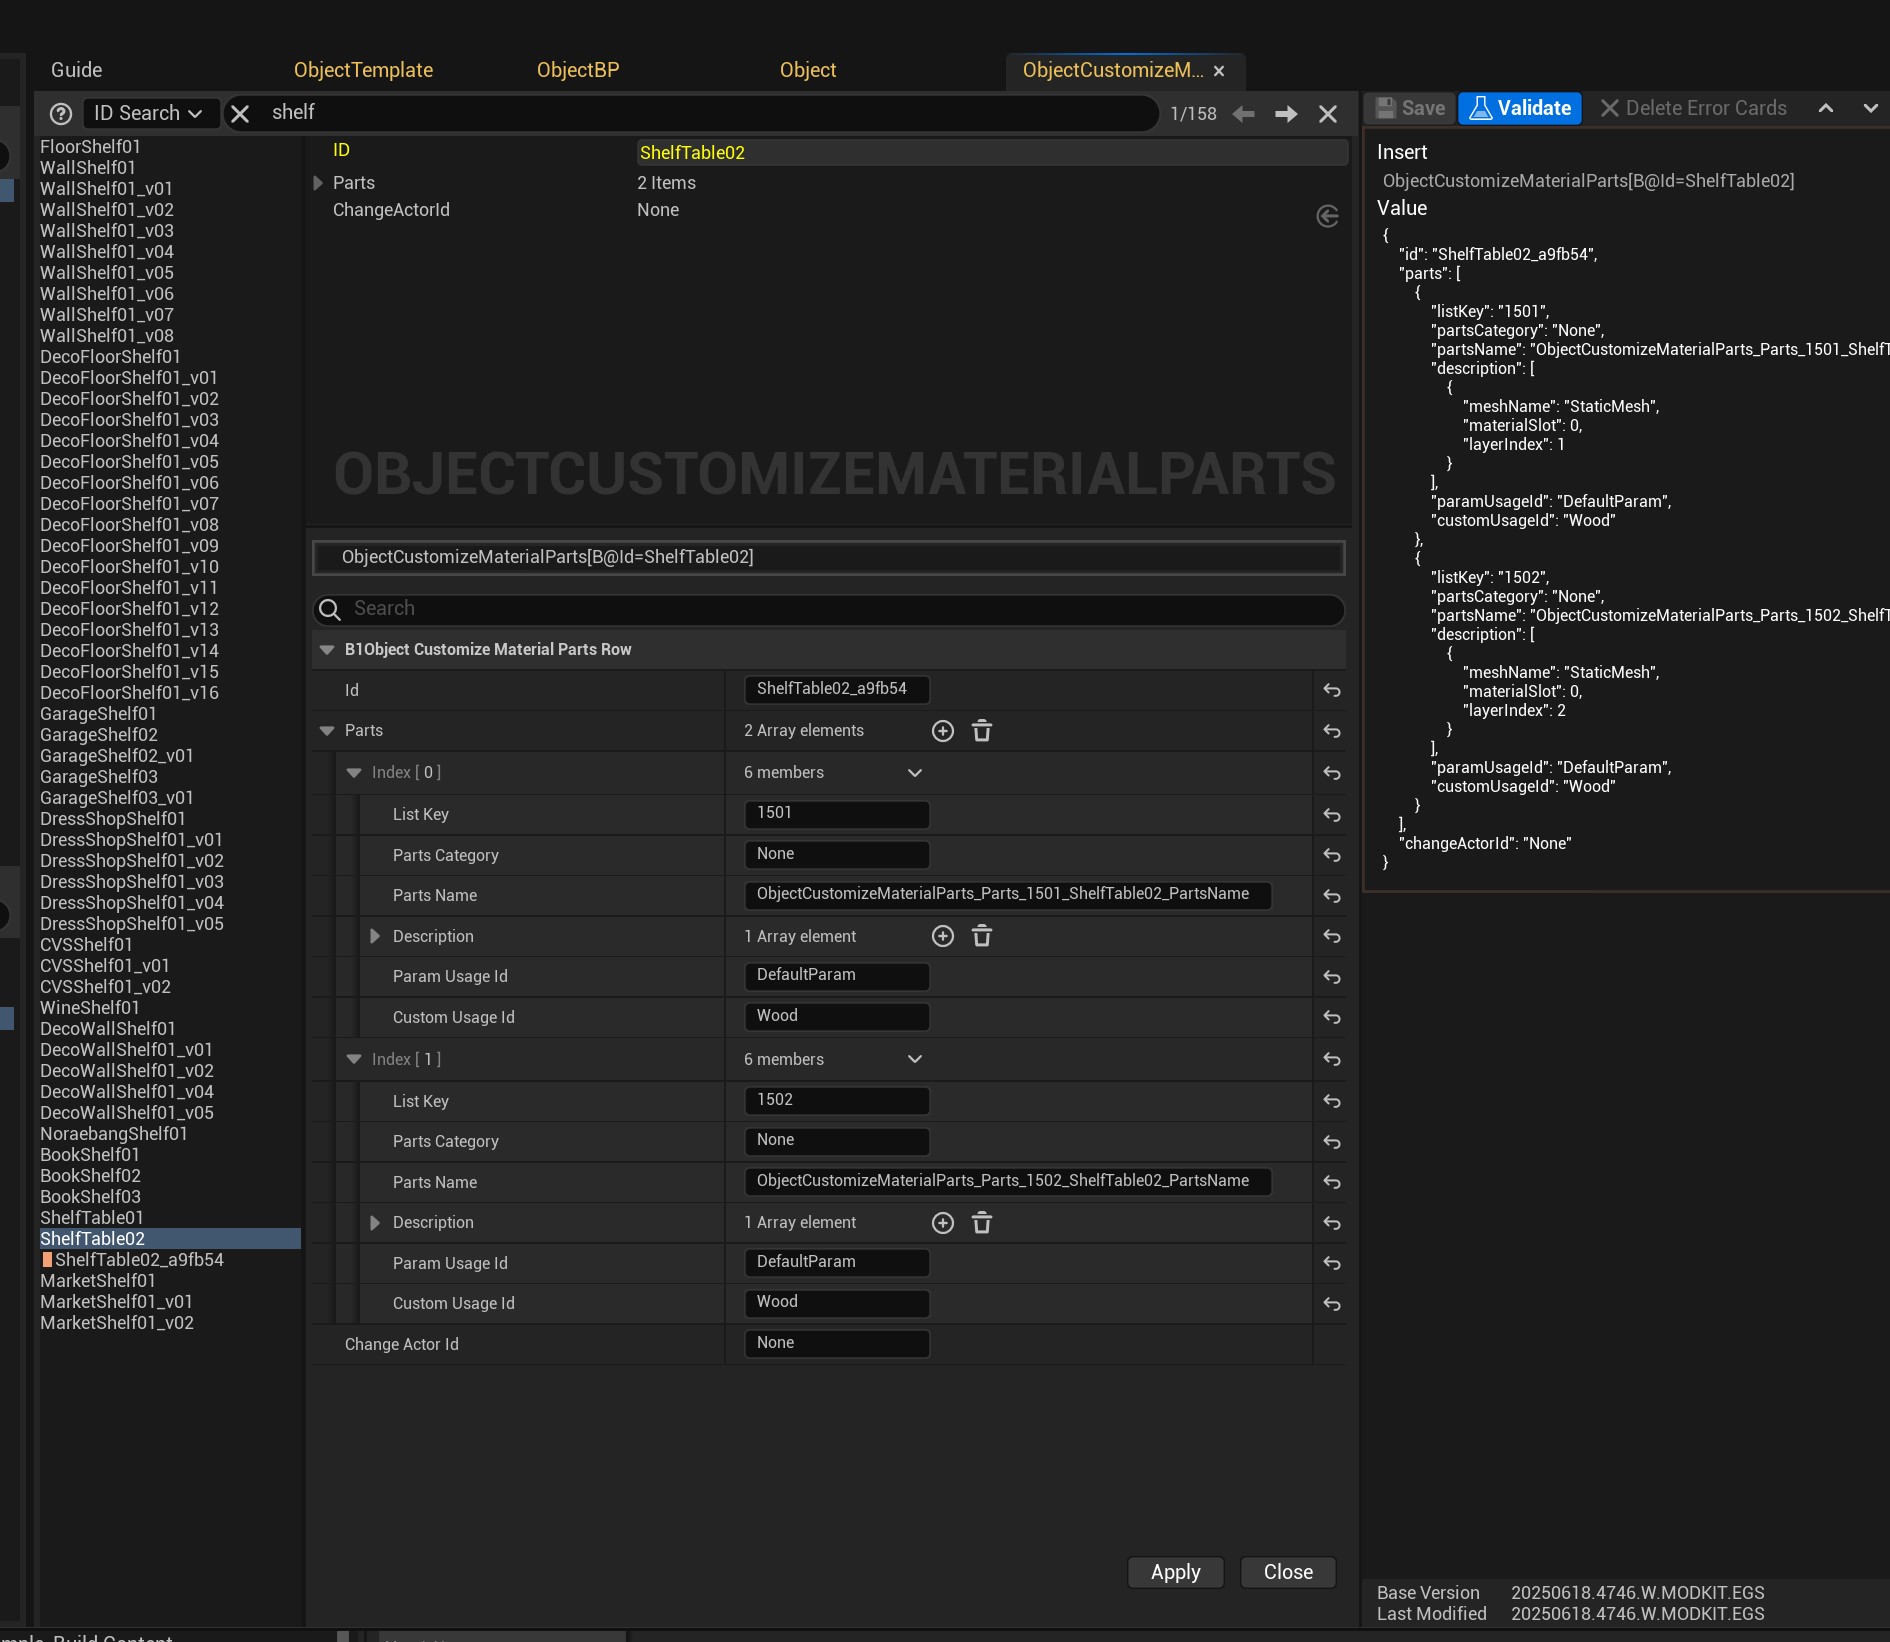Click Delete Error Cards
Screen dimensions: 1890x1642
(1693, 108)
